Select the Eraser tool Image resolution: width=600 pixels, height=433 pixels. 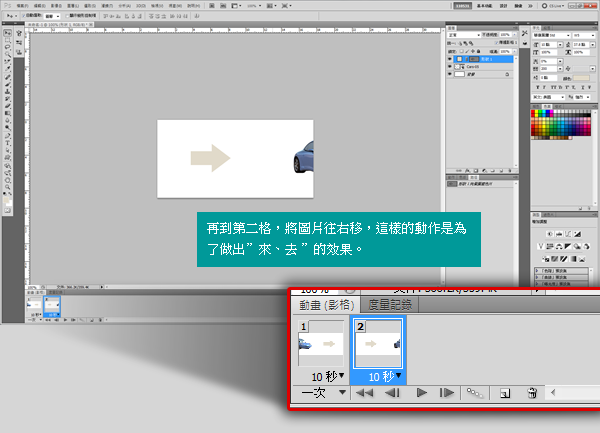click(x=8, y=106)
